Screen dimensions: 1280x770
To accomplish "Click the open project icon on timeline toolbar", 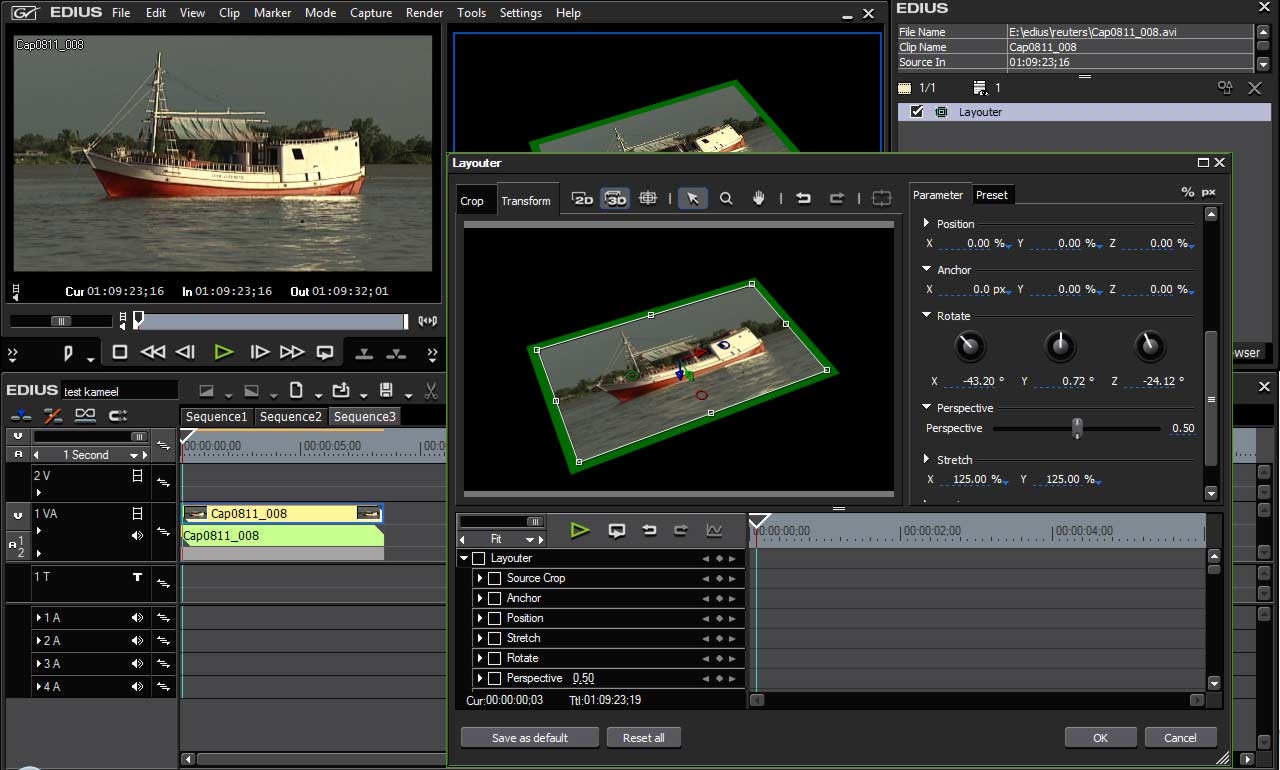I will pos(341,390).
